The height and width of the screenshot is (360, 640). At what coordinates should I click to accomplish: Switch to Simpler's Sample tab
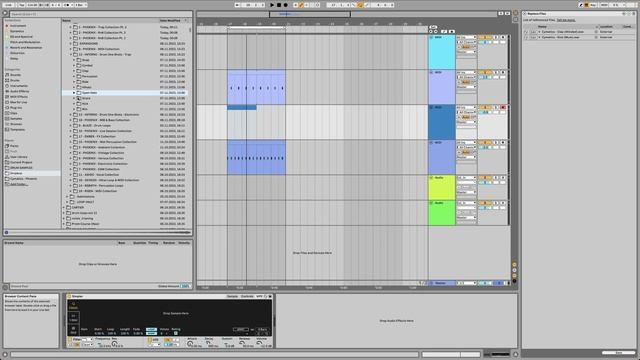[232, 296]
